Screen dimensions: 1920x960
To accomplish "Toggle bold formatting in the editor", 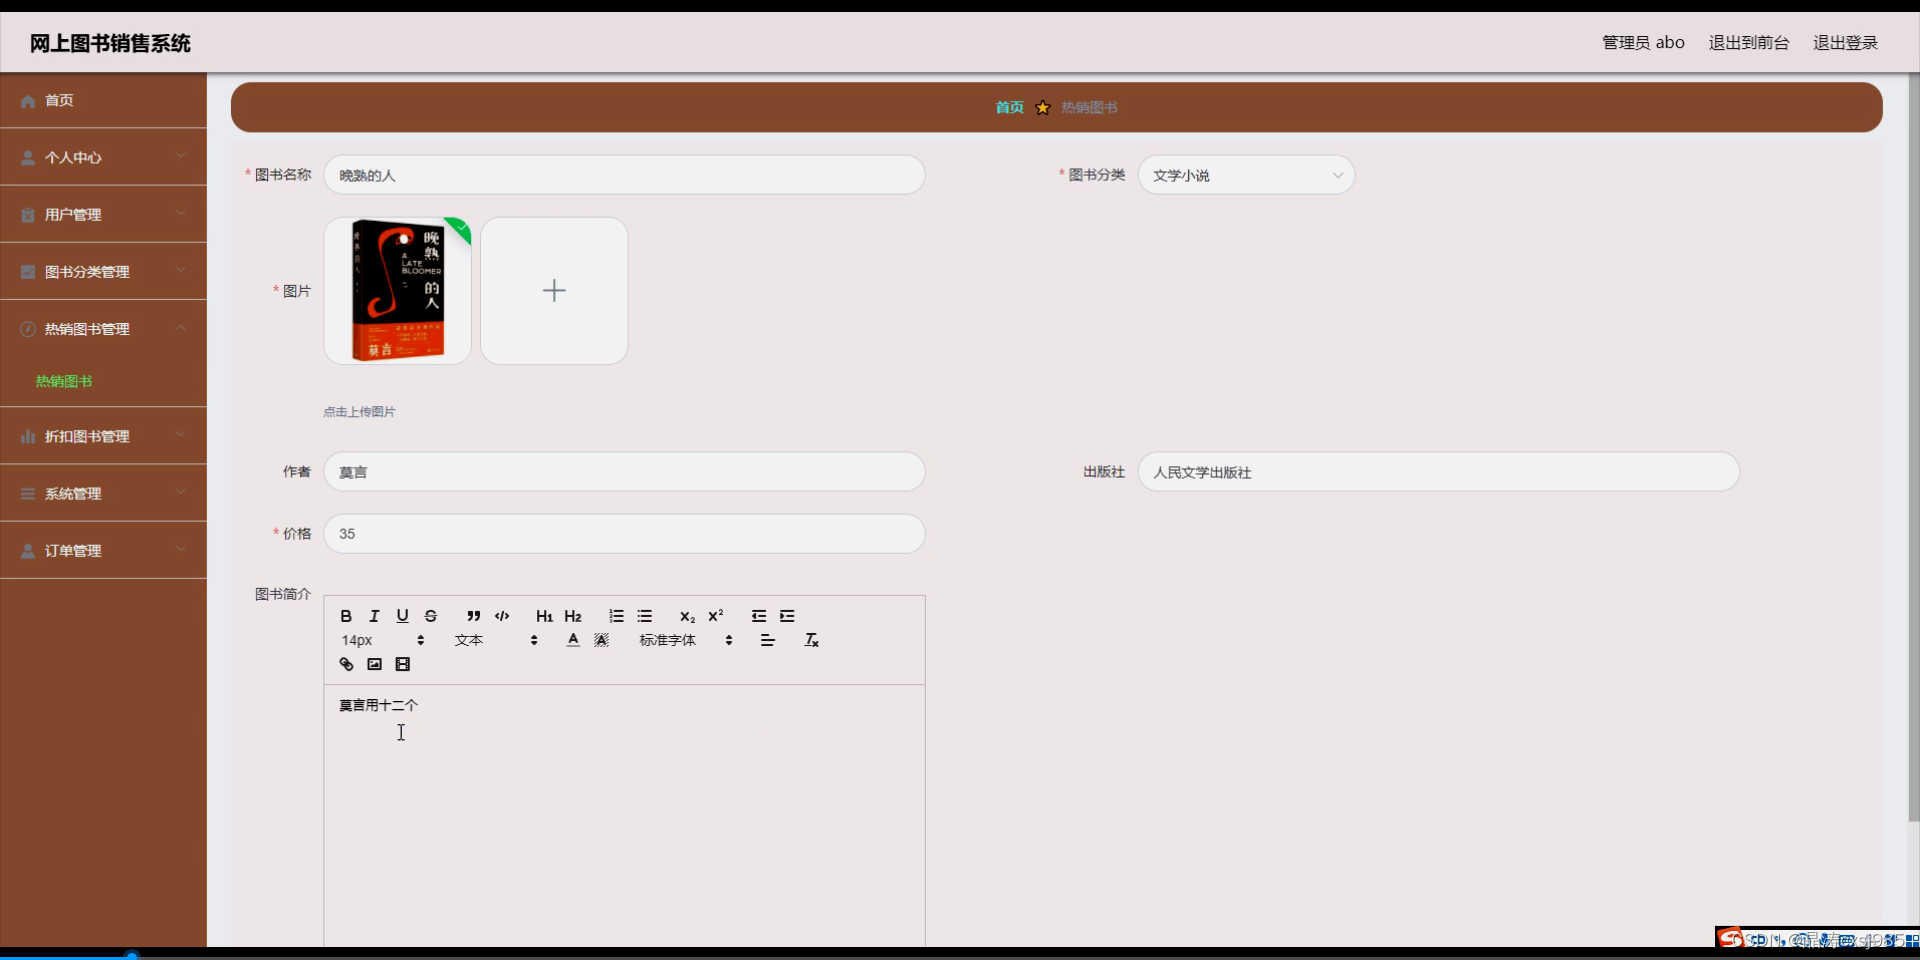I will tap(346, 616).
